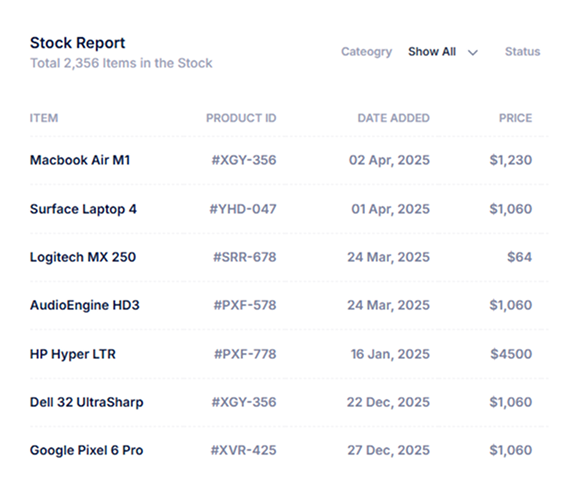
Task: Click the Logitech MX 250 date 24 Mar, 2025
Action: click(x=388, y=257)
